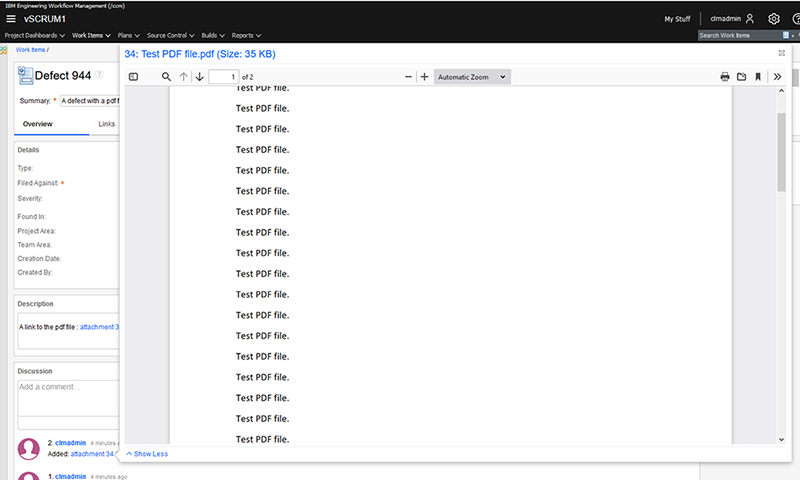This screenshot has width=800, height=480.
Task: Expand the Project Dashboards menu
Action: [35, 35]
